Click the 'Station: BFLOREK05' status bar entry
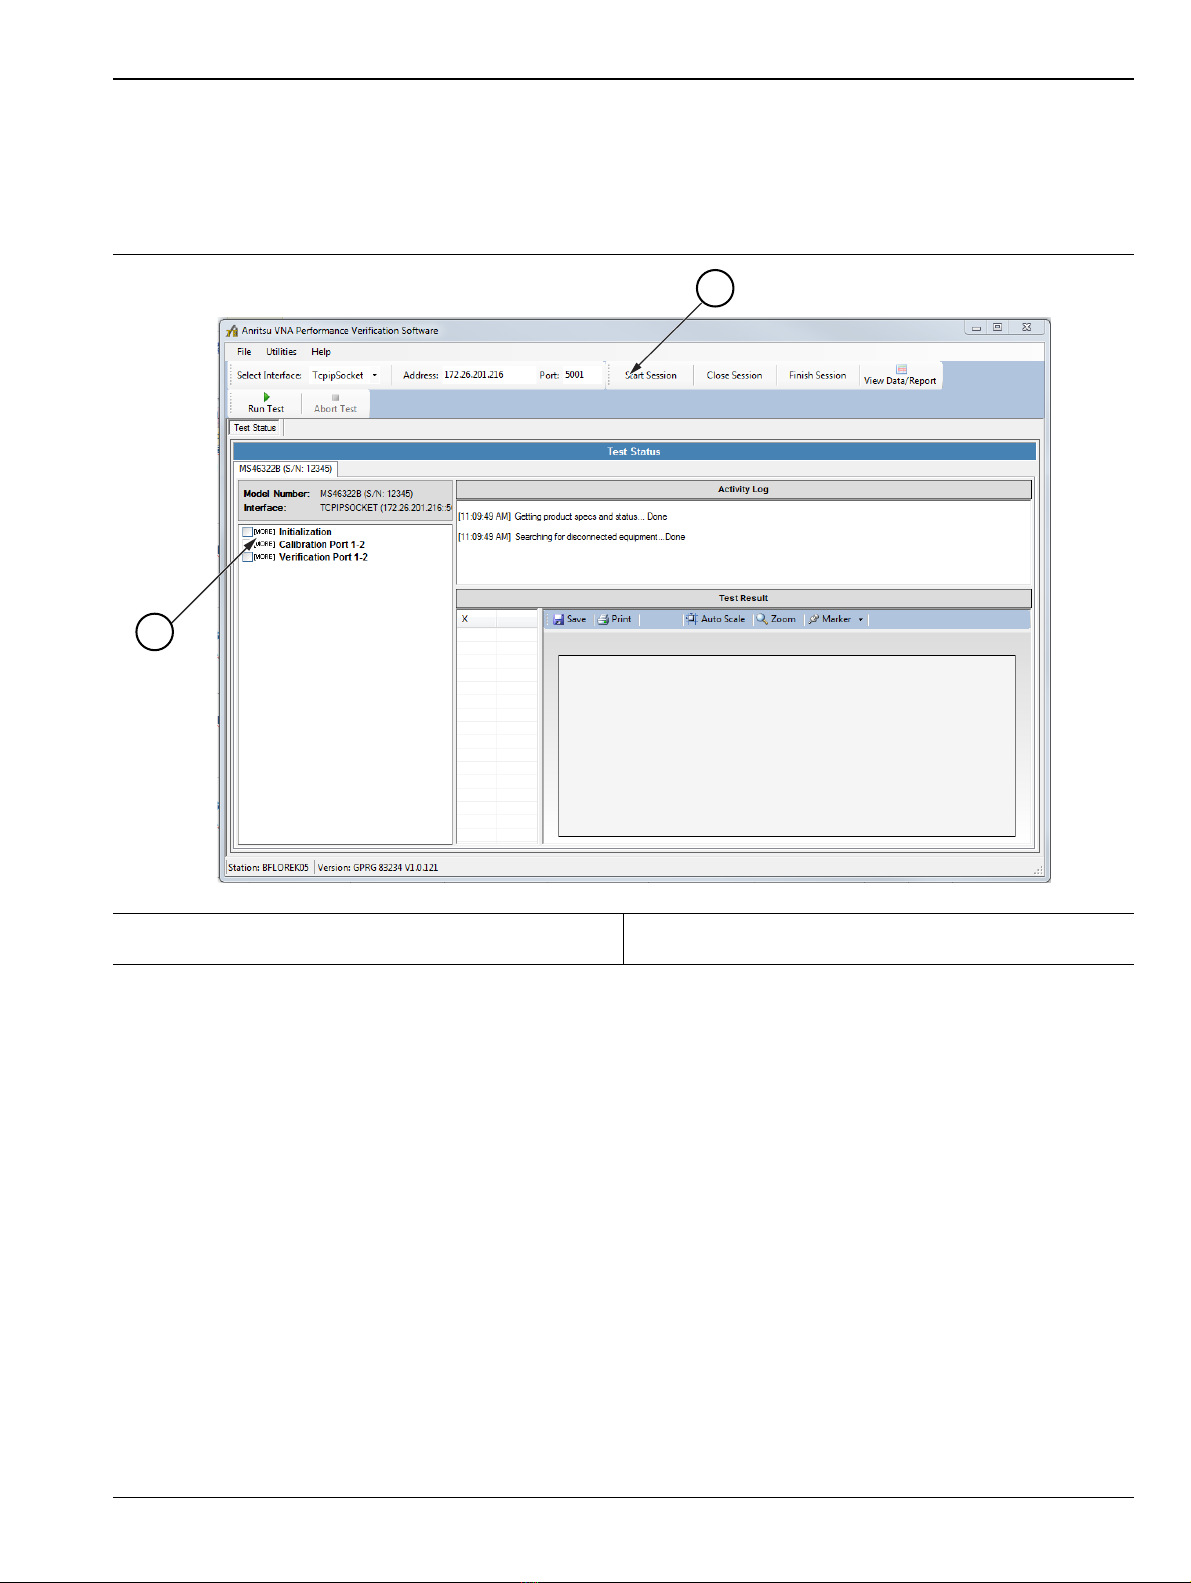The image size is (1191, 1583). [268, 868]
